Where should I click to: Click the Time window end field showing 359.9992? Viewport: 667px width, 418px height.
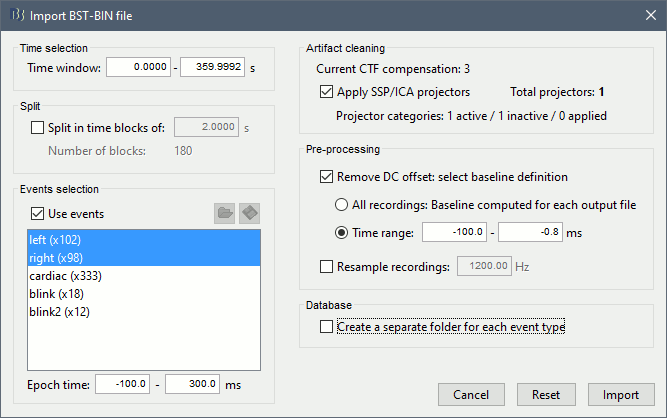point(213,67)
